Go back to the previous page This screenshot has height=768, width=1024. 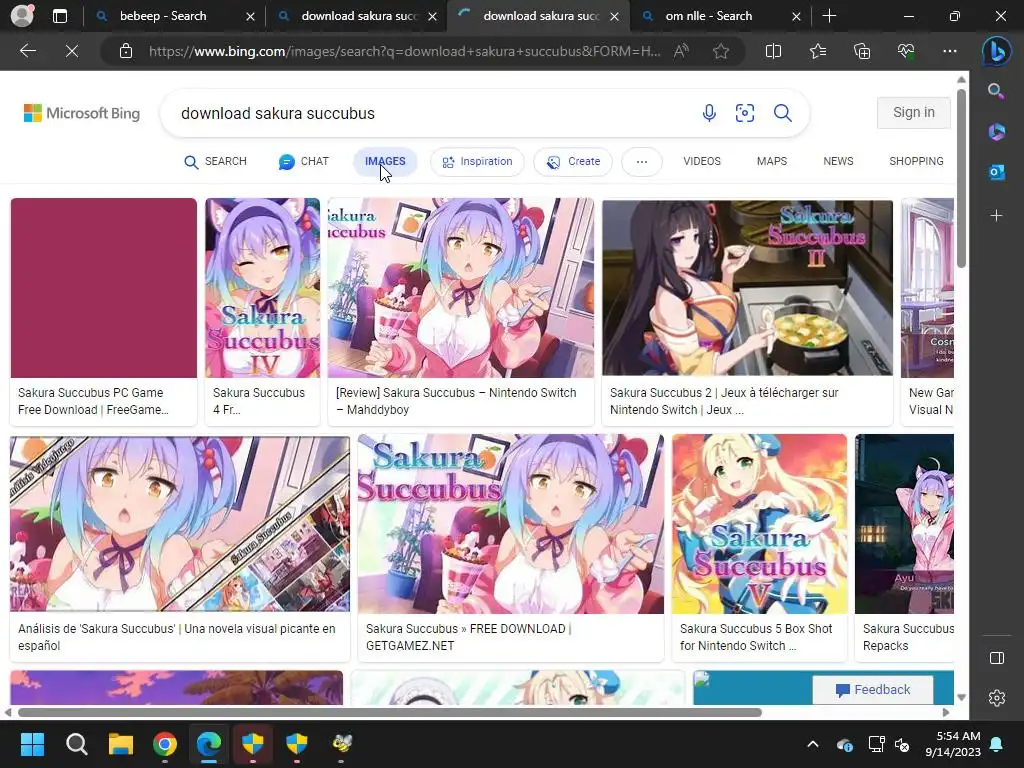click(27, 51)
